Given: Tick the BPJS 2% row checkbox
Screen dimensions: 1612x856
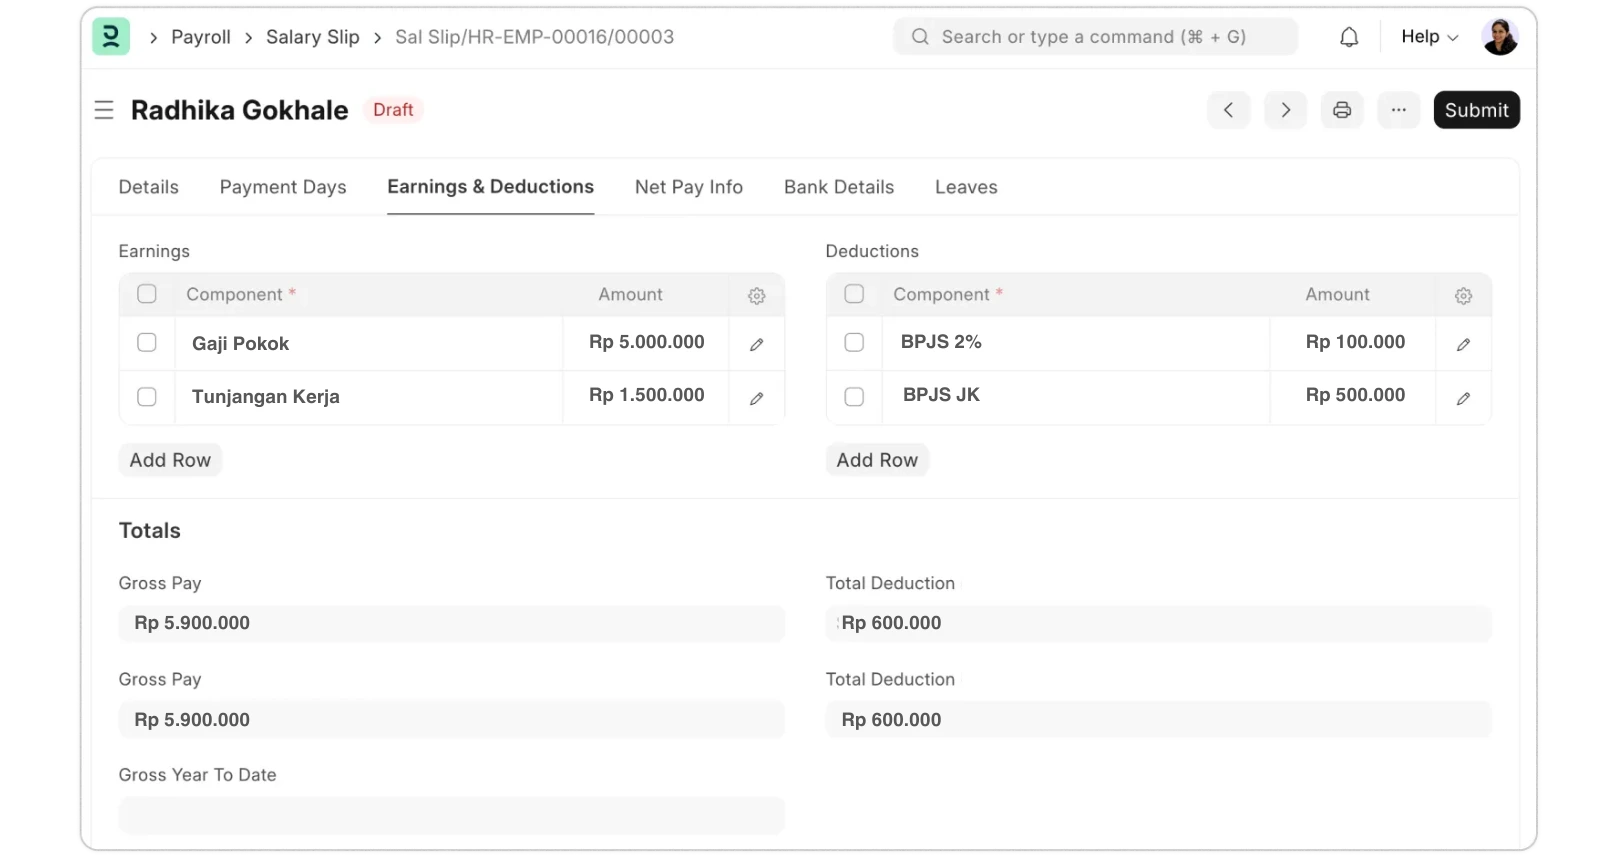Looking at the screenshot, I should point(854,343).
